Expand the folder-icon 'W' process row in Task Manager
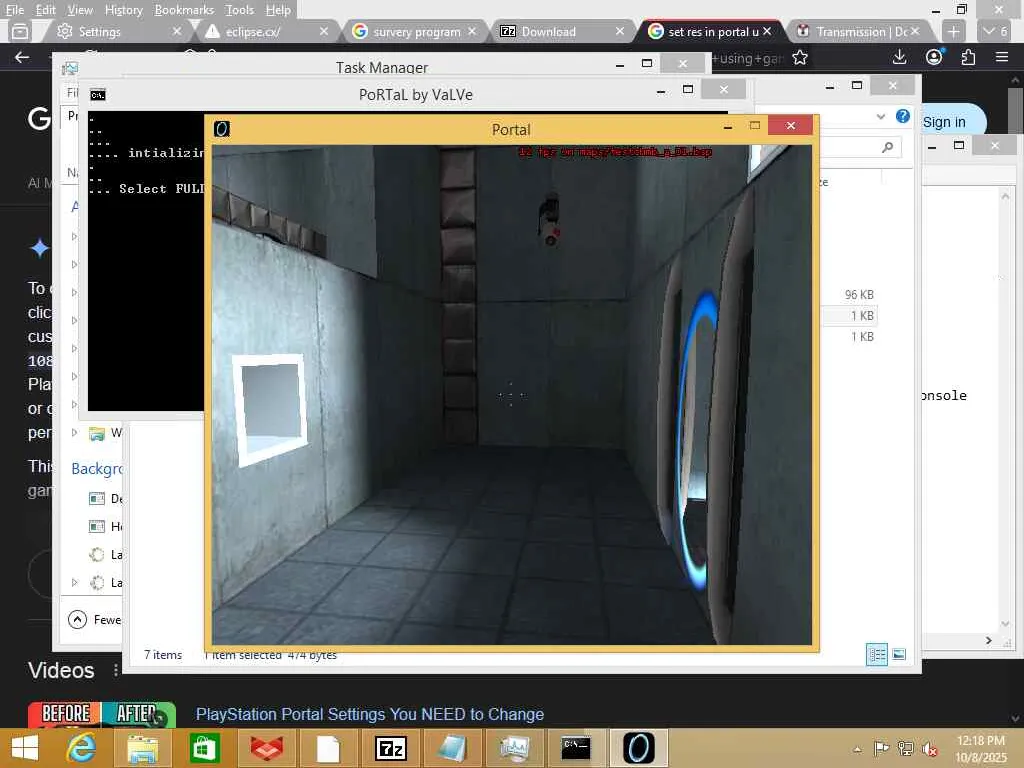 click(x=74, y=432)
